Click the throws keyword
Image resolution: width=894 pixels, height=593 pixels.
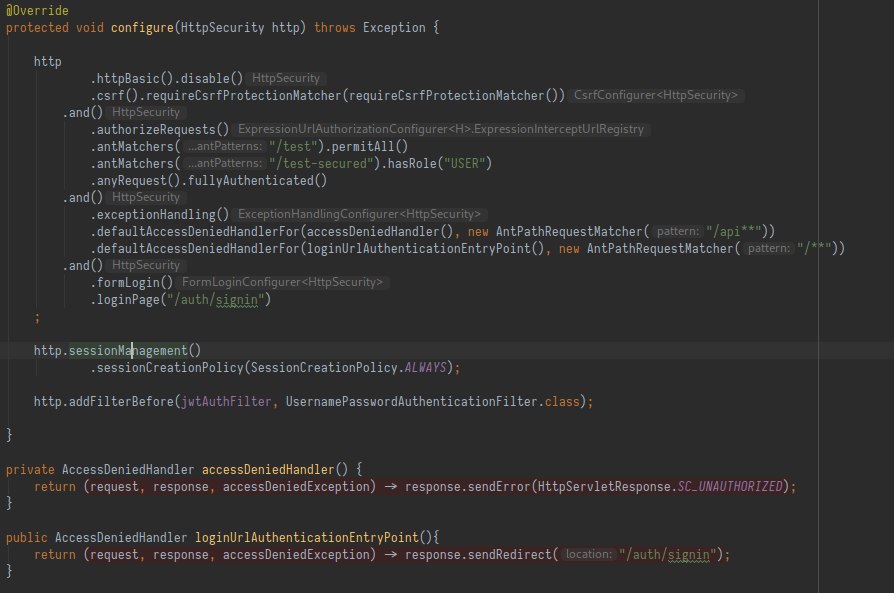click(335, 27)
